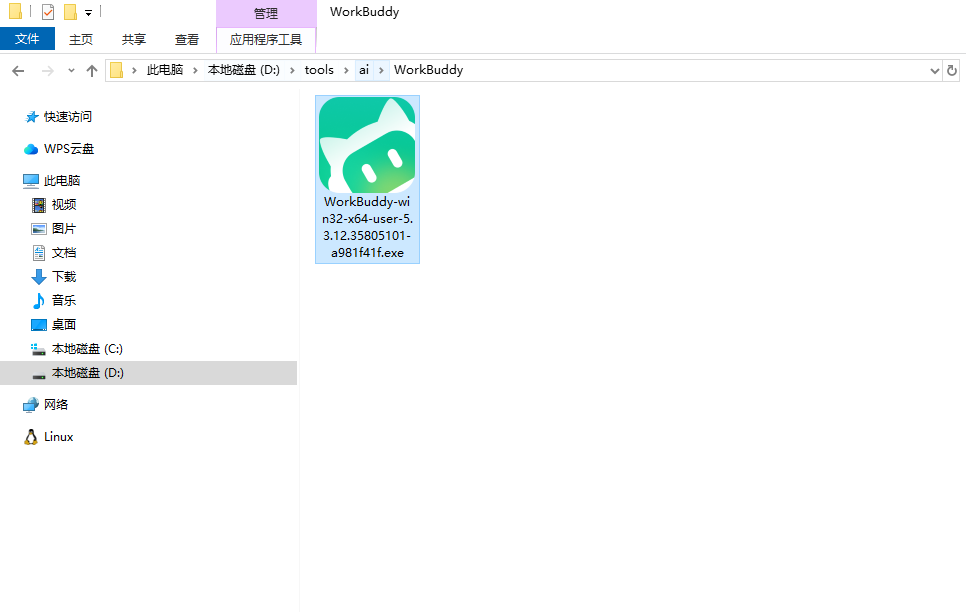Open the customize quick access toolbar dropdown
Viewport: 966px width, 612px height.
click(89, 12)
